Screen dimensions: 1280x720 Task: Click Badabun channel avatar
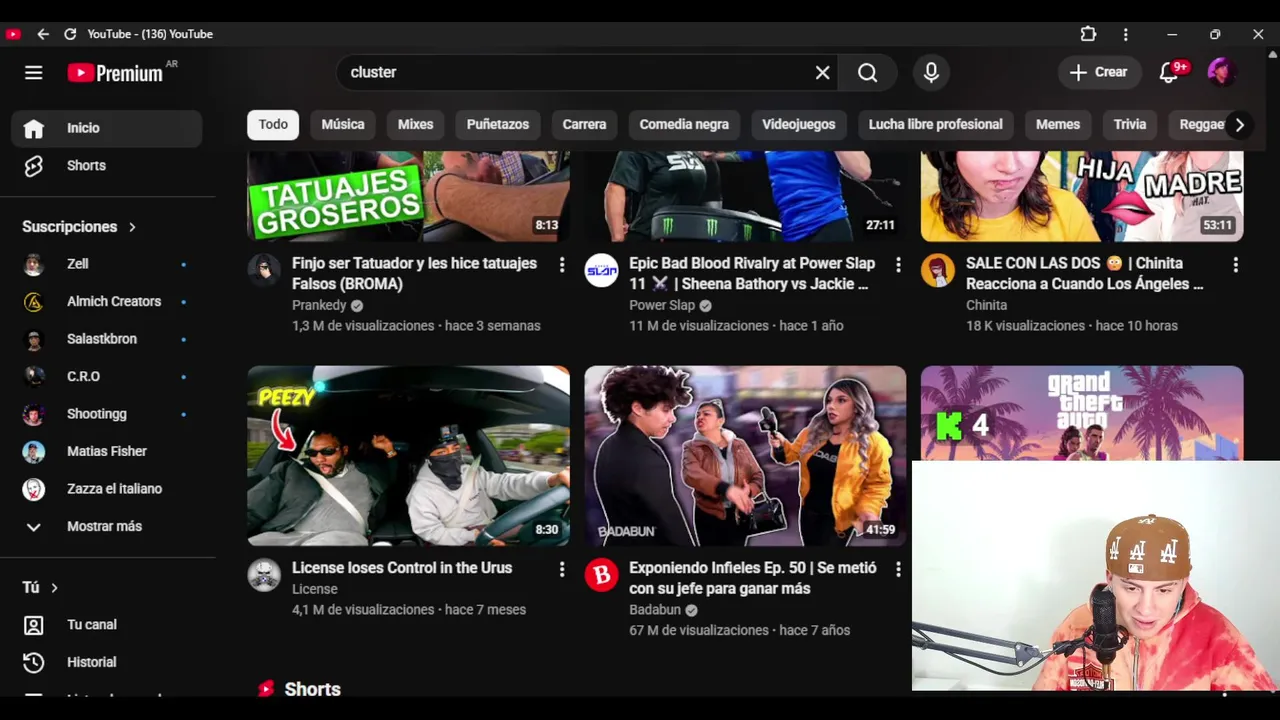601,574
